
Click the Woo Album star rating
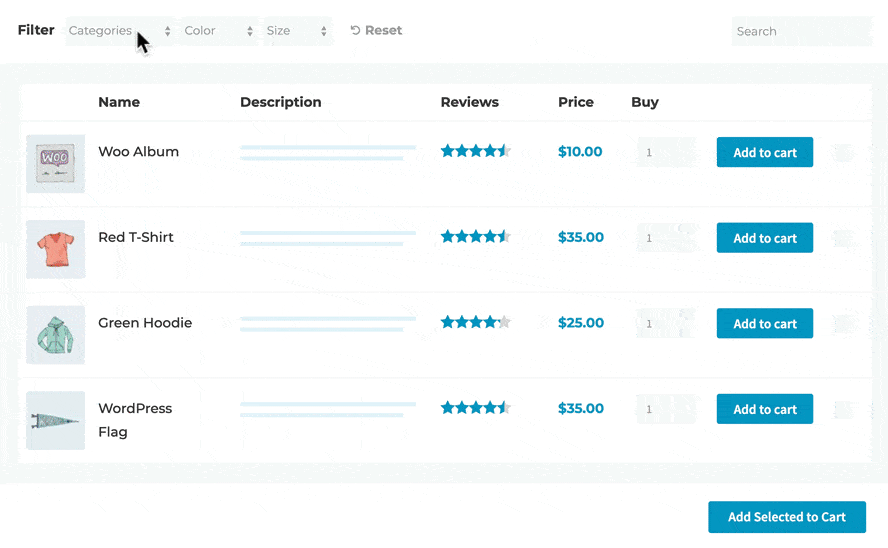(476, 151)
